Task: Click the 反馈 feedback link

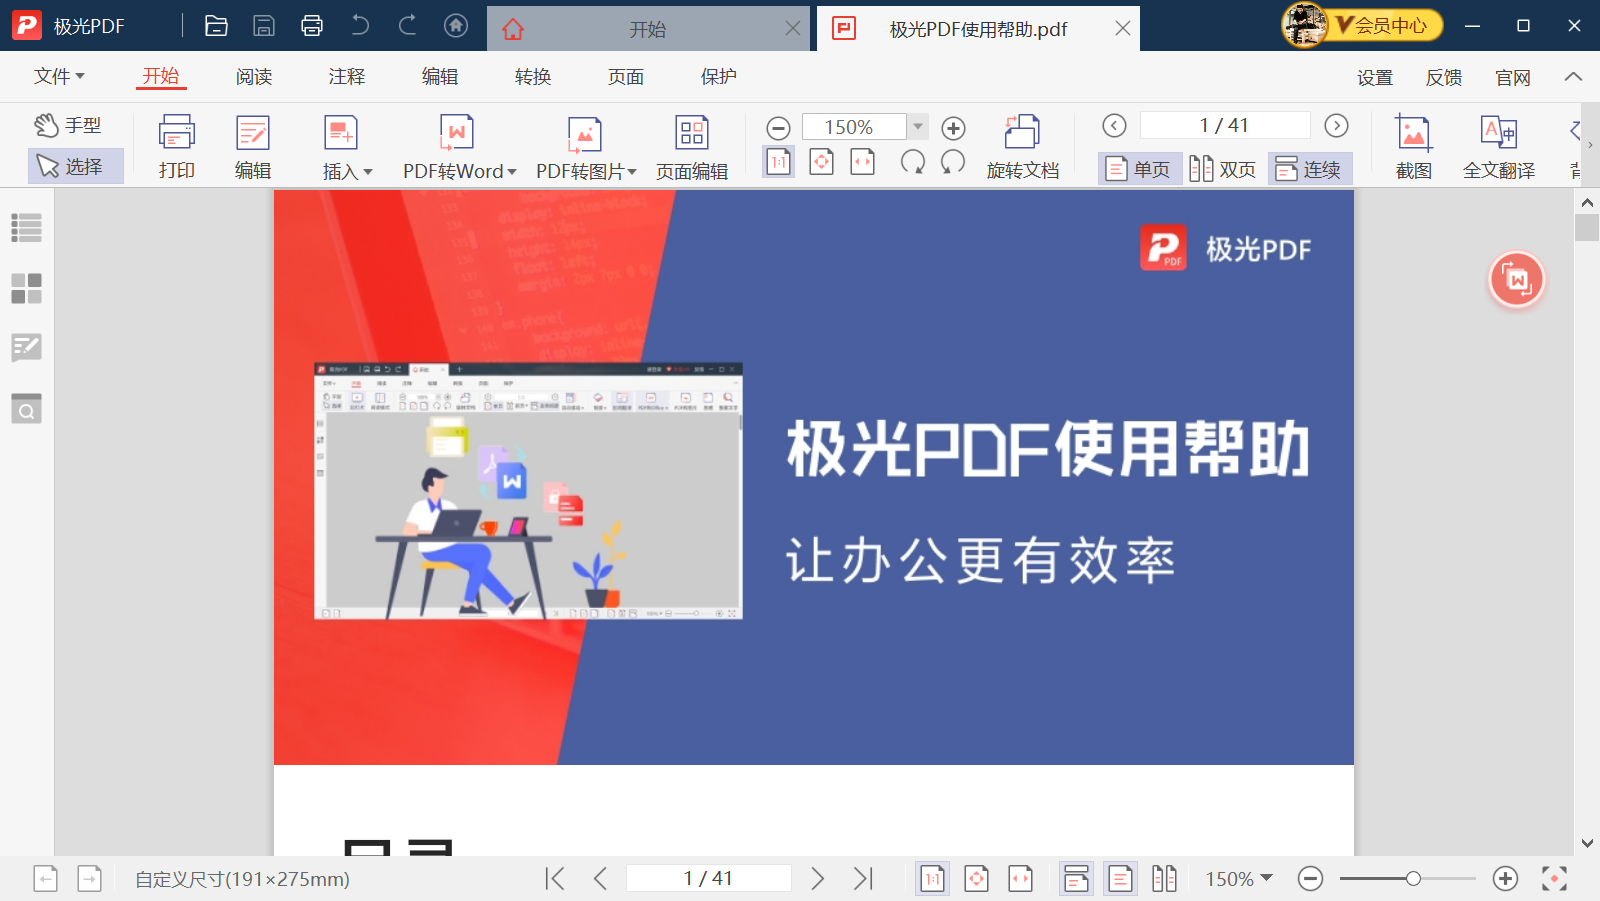Action: tap(1443, 77)
